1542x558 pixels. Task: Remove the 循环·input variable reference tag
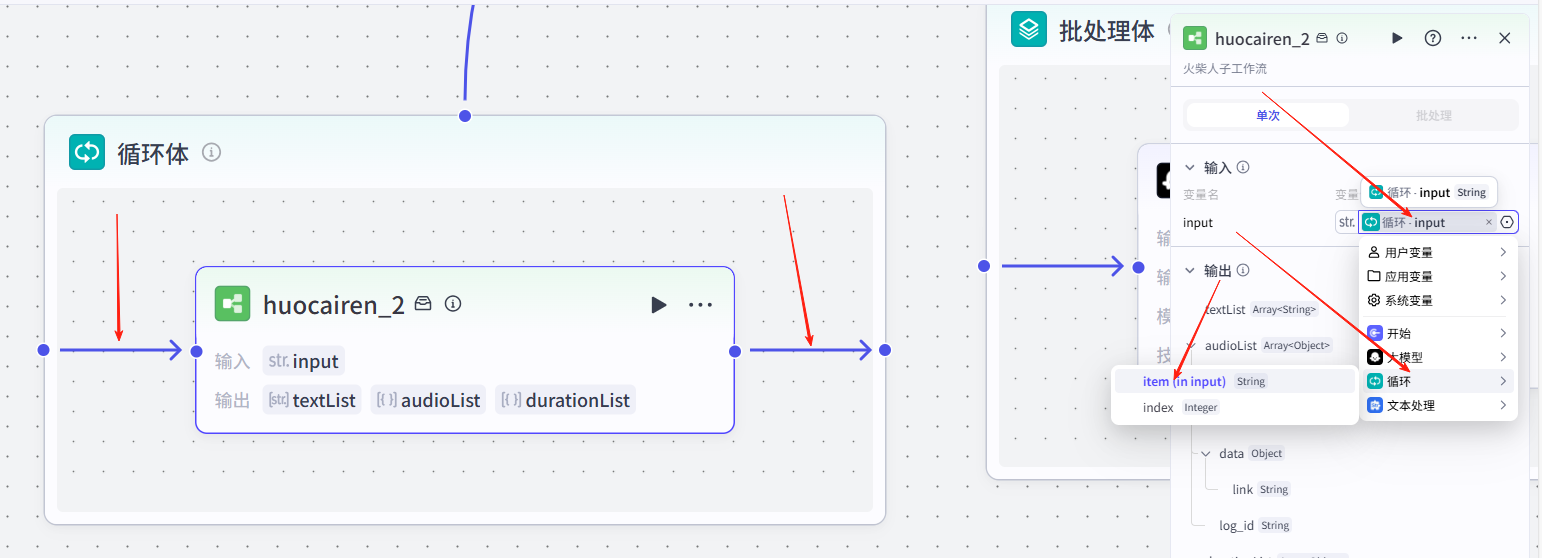(x=1488, y=222)
